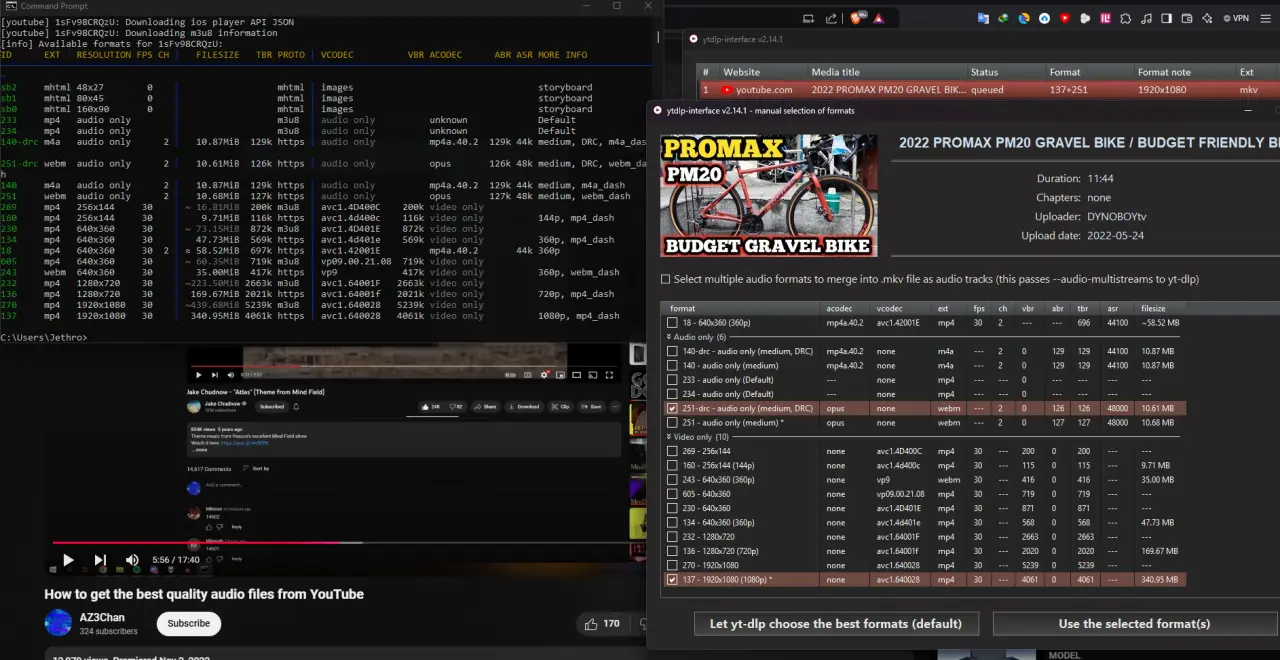This screenshot has height=660, width=1280.
Task: Check 140 audio only (medium) format
Action: pyautogui.click(x=673, y=365)
